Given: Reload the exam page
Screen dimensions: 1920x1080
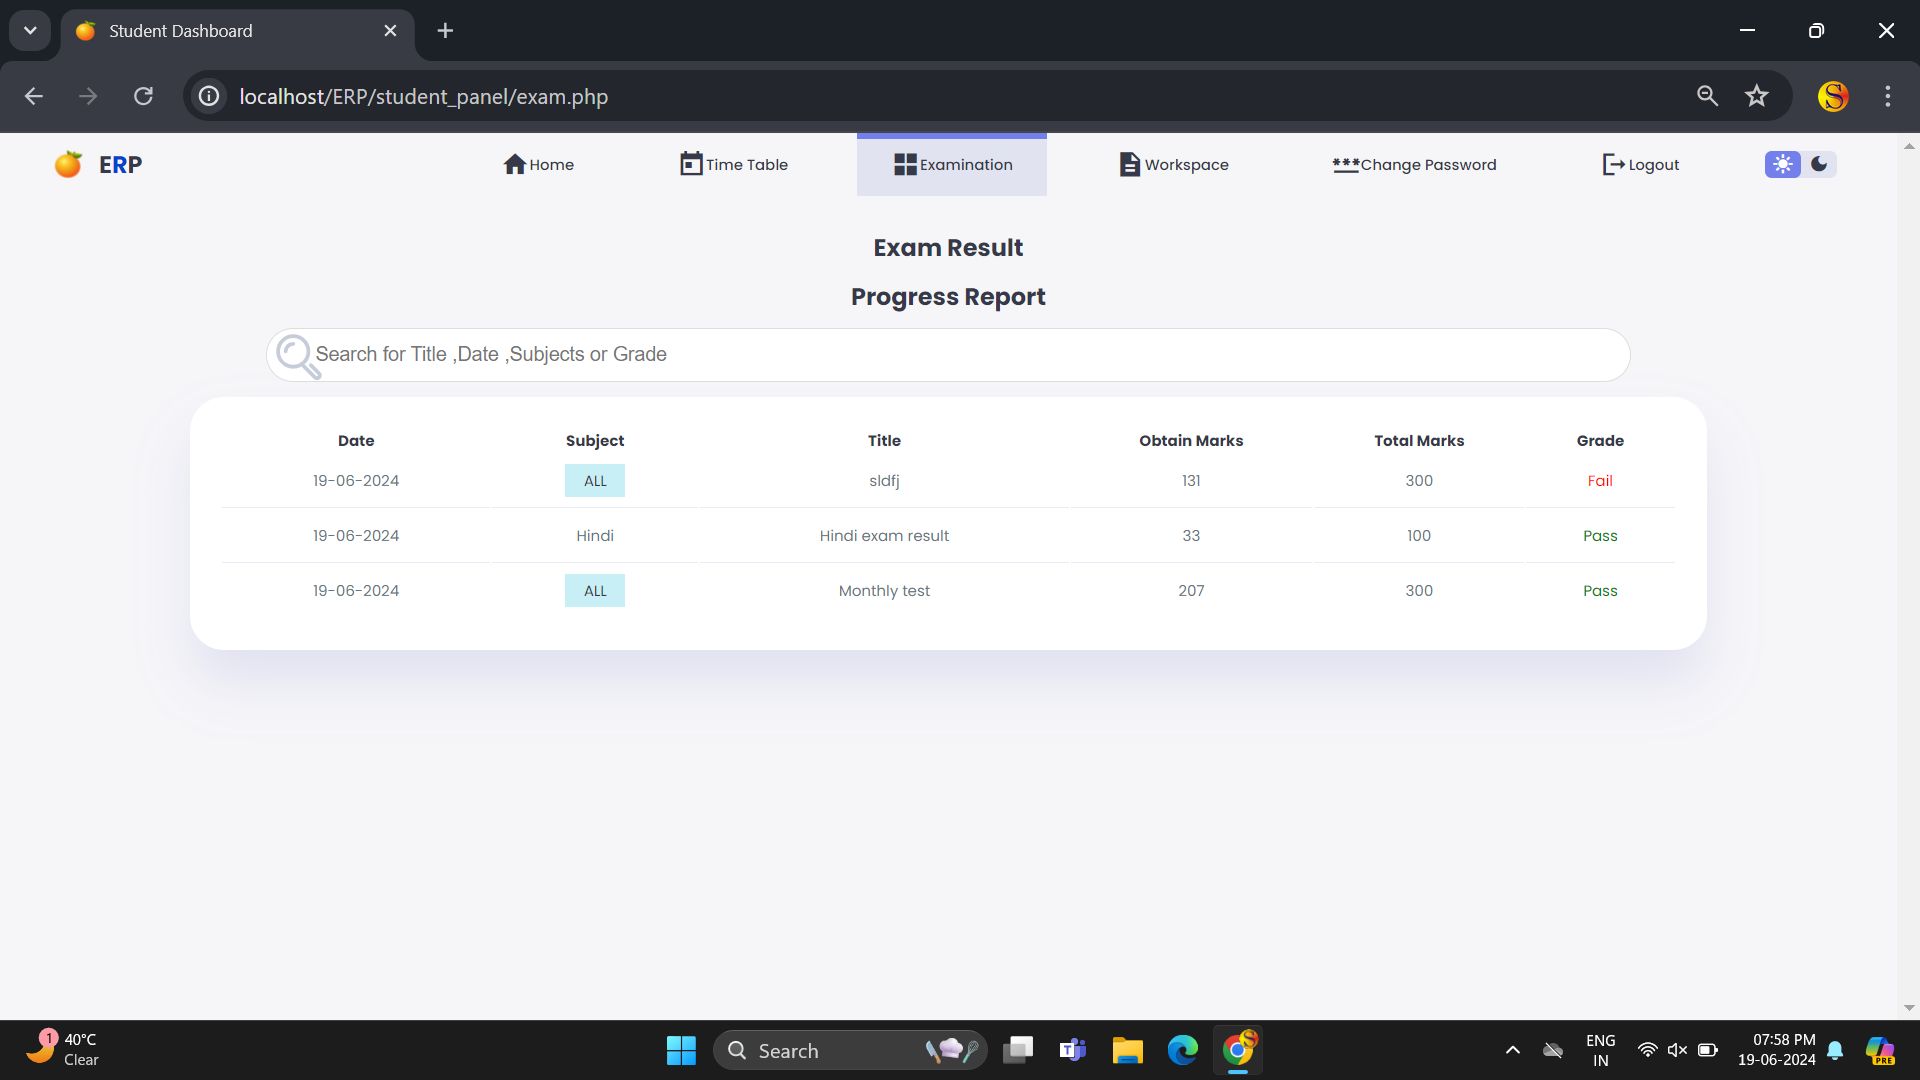Looking at the screenshot, I should click(x=143, y=96).
